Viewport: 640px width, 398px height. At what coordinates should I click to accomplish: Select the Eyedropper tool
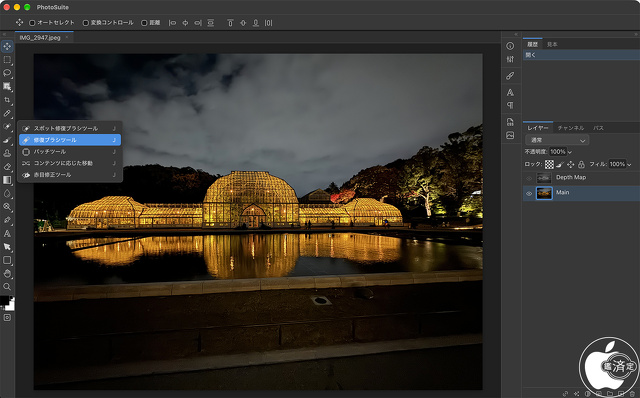click(7, 113)
